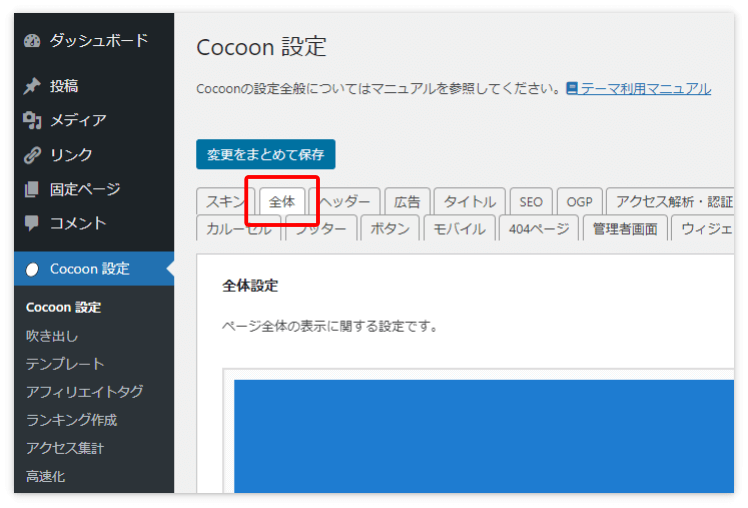Switch to the フッター tab
The width and height of the screenshot is (748, 508).
pyautogui.click(x=321, y=229)
